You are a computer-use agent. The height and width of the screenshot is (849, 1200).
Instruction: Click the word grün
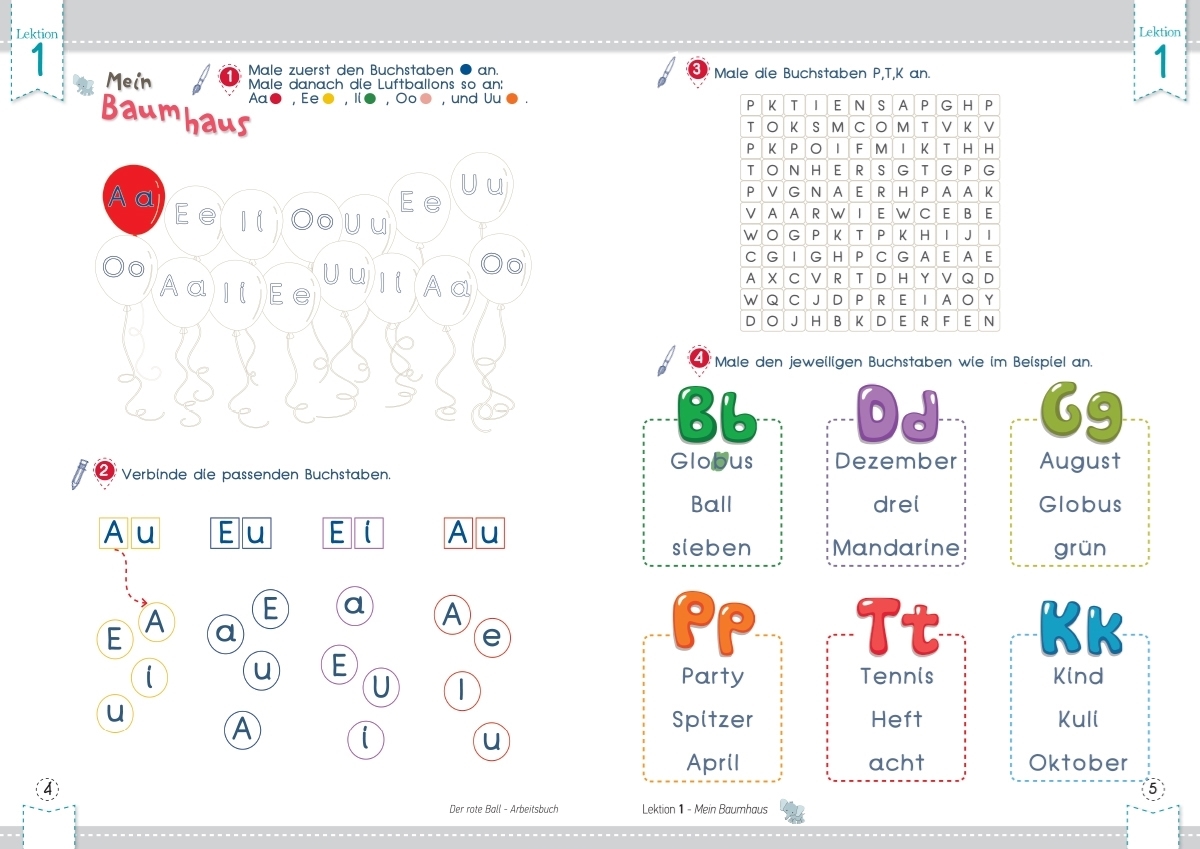tap(1080, 549)
